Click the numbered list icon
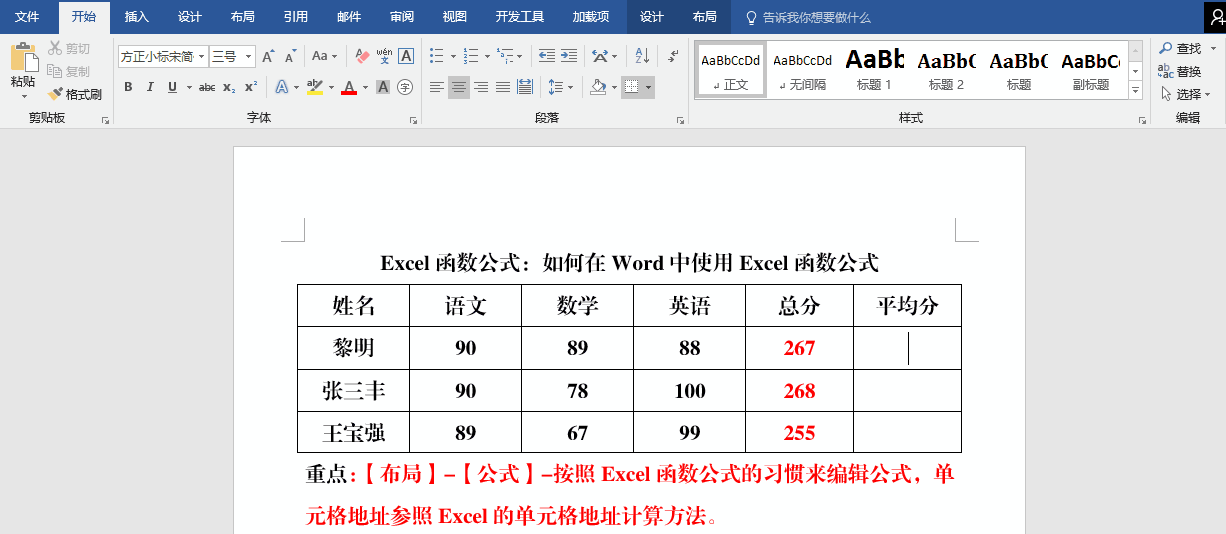The width and height of the screenshot is (1226, 534). [470, 57]
